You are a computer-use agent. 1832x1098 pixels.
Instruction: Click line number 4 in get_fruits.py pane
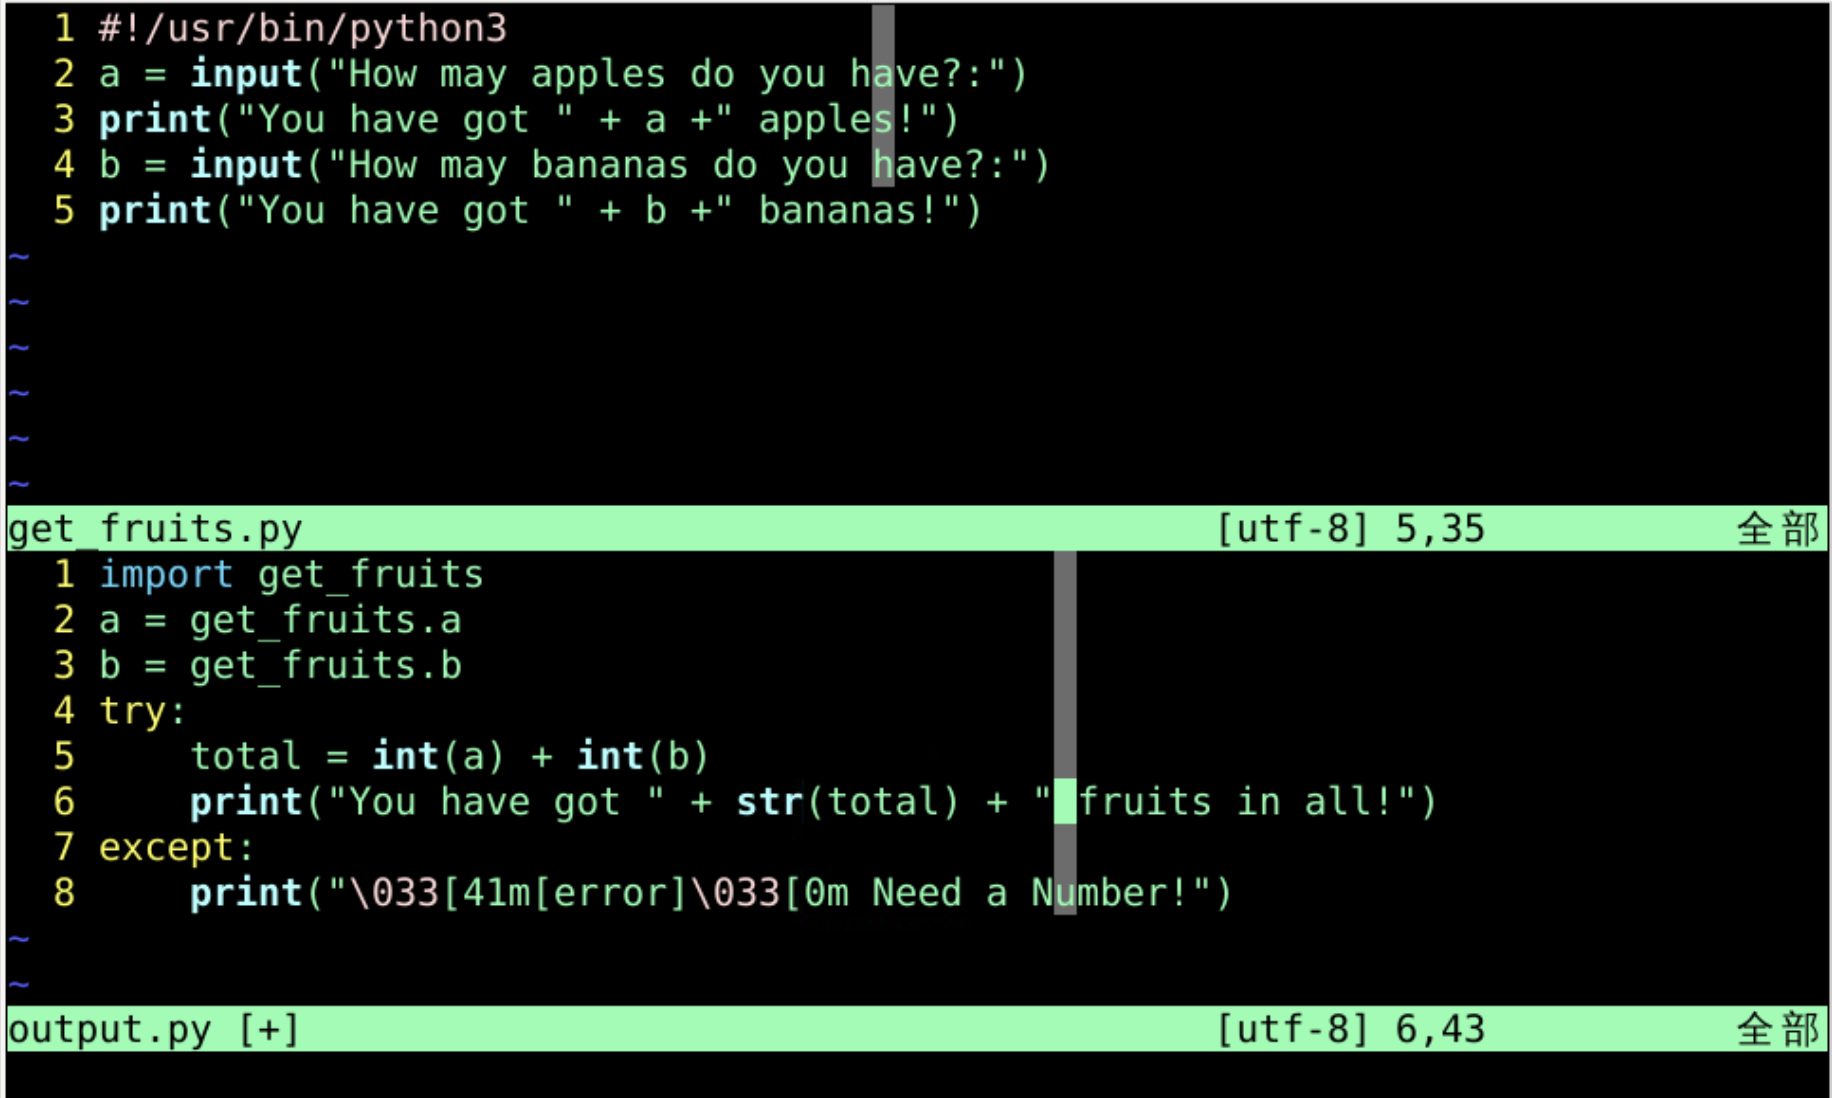(x=64, y=165)
